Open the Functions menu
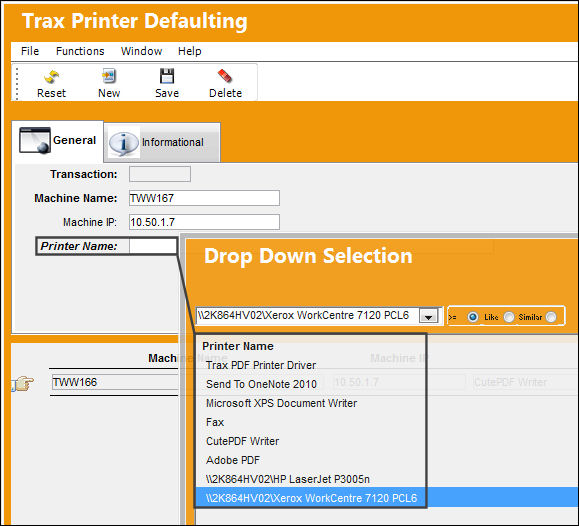This screenshot has height=526, width=579. point(80,51)
